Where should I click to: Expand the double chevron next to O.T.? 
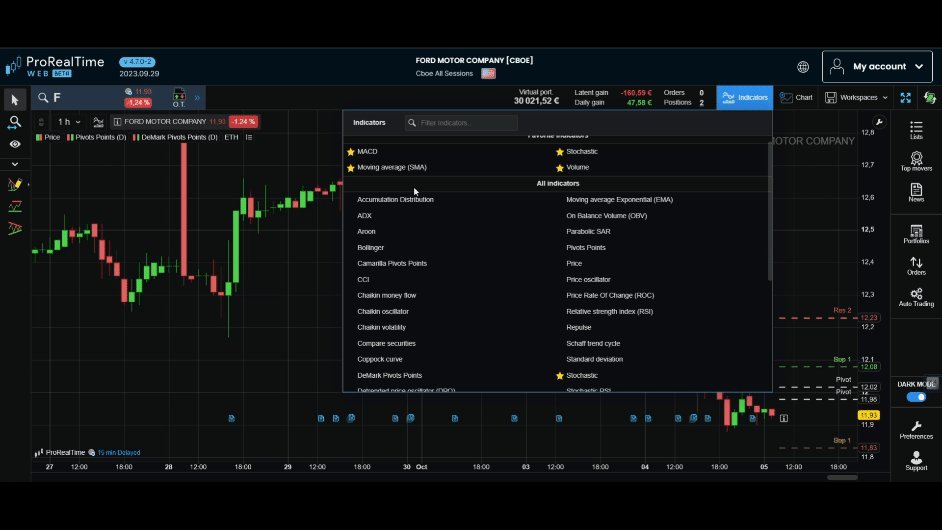[197, 97]
